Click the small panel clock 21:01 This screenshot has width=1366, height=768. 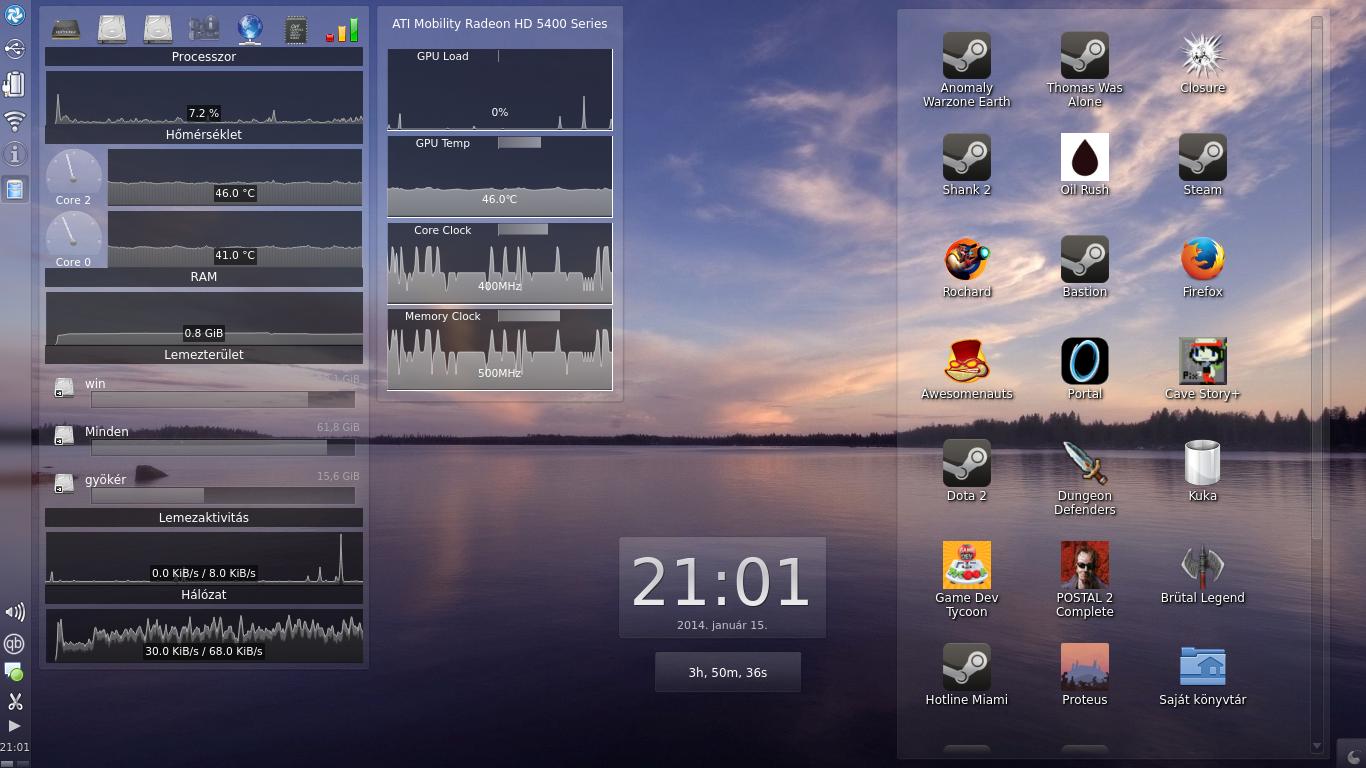click(x=14, y=747)
